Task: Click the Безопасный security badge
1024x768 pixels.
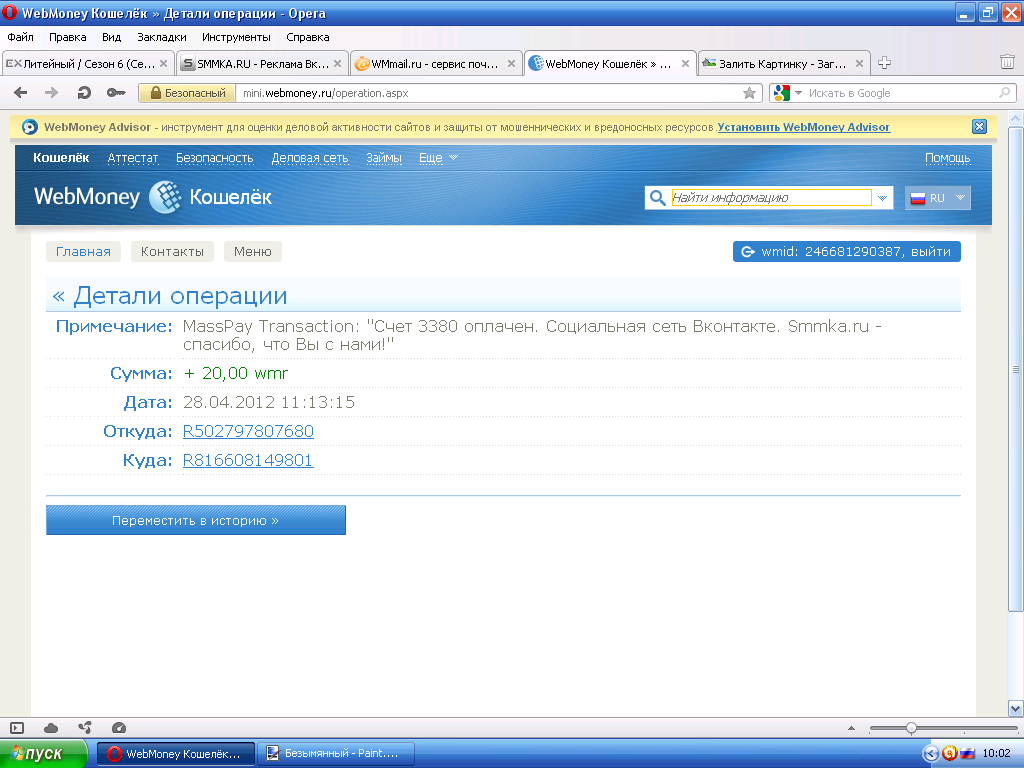Action: (187, 93)
